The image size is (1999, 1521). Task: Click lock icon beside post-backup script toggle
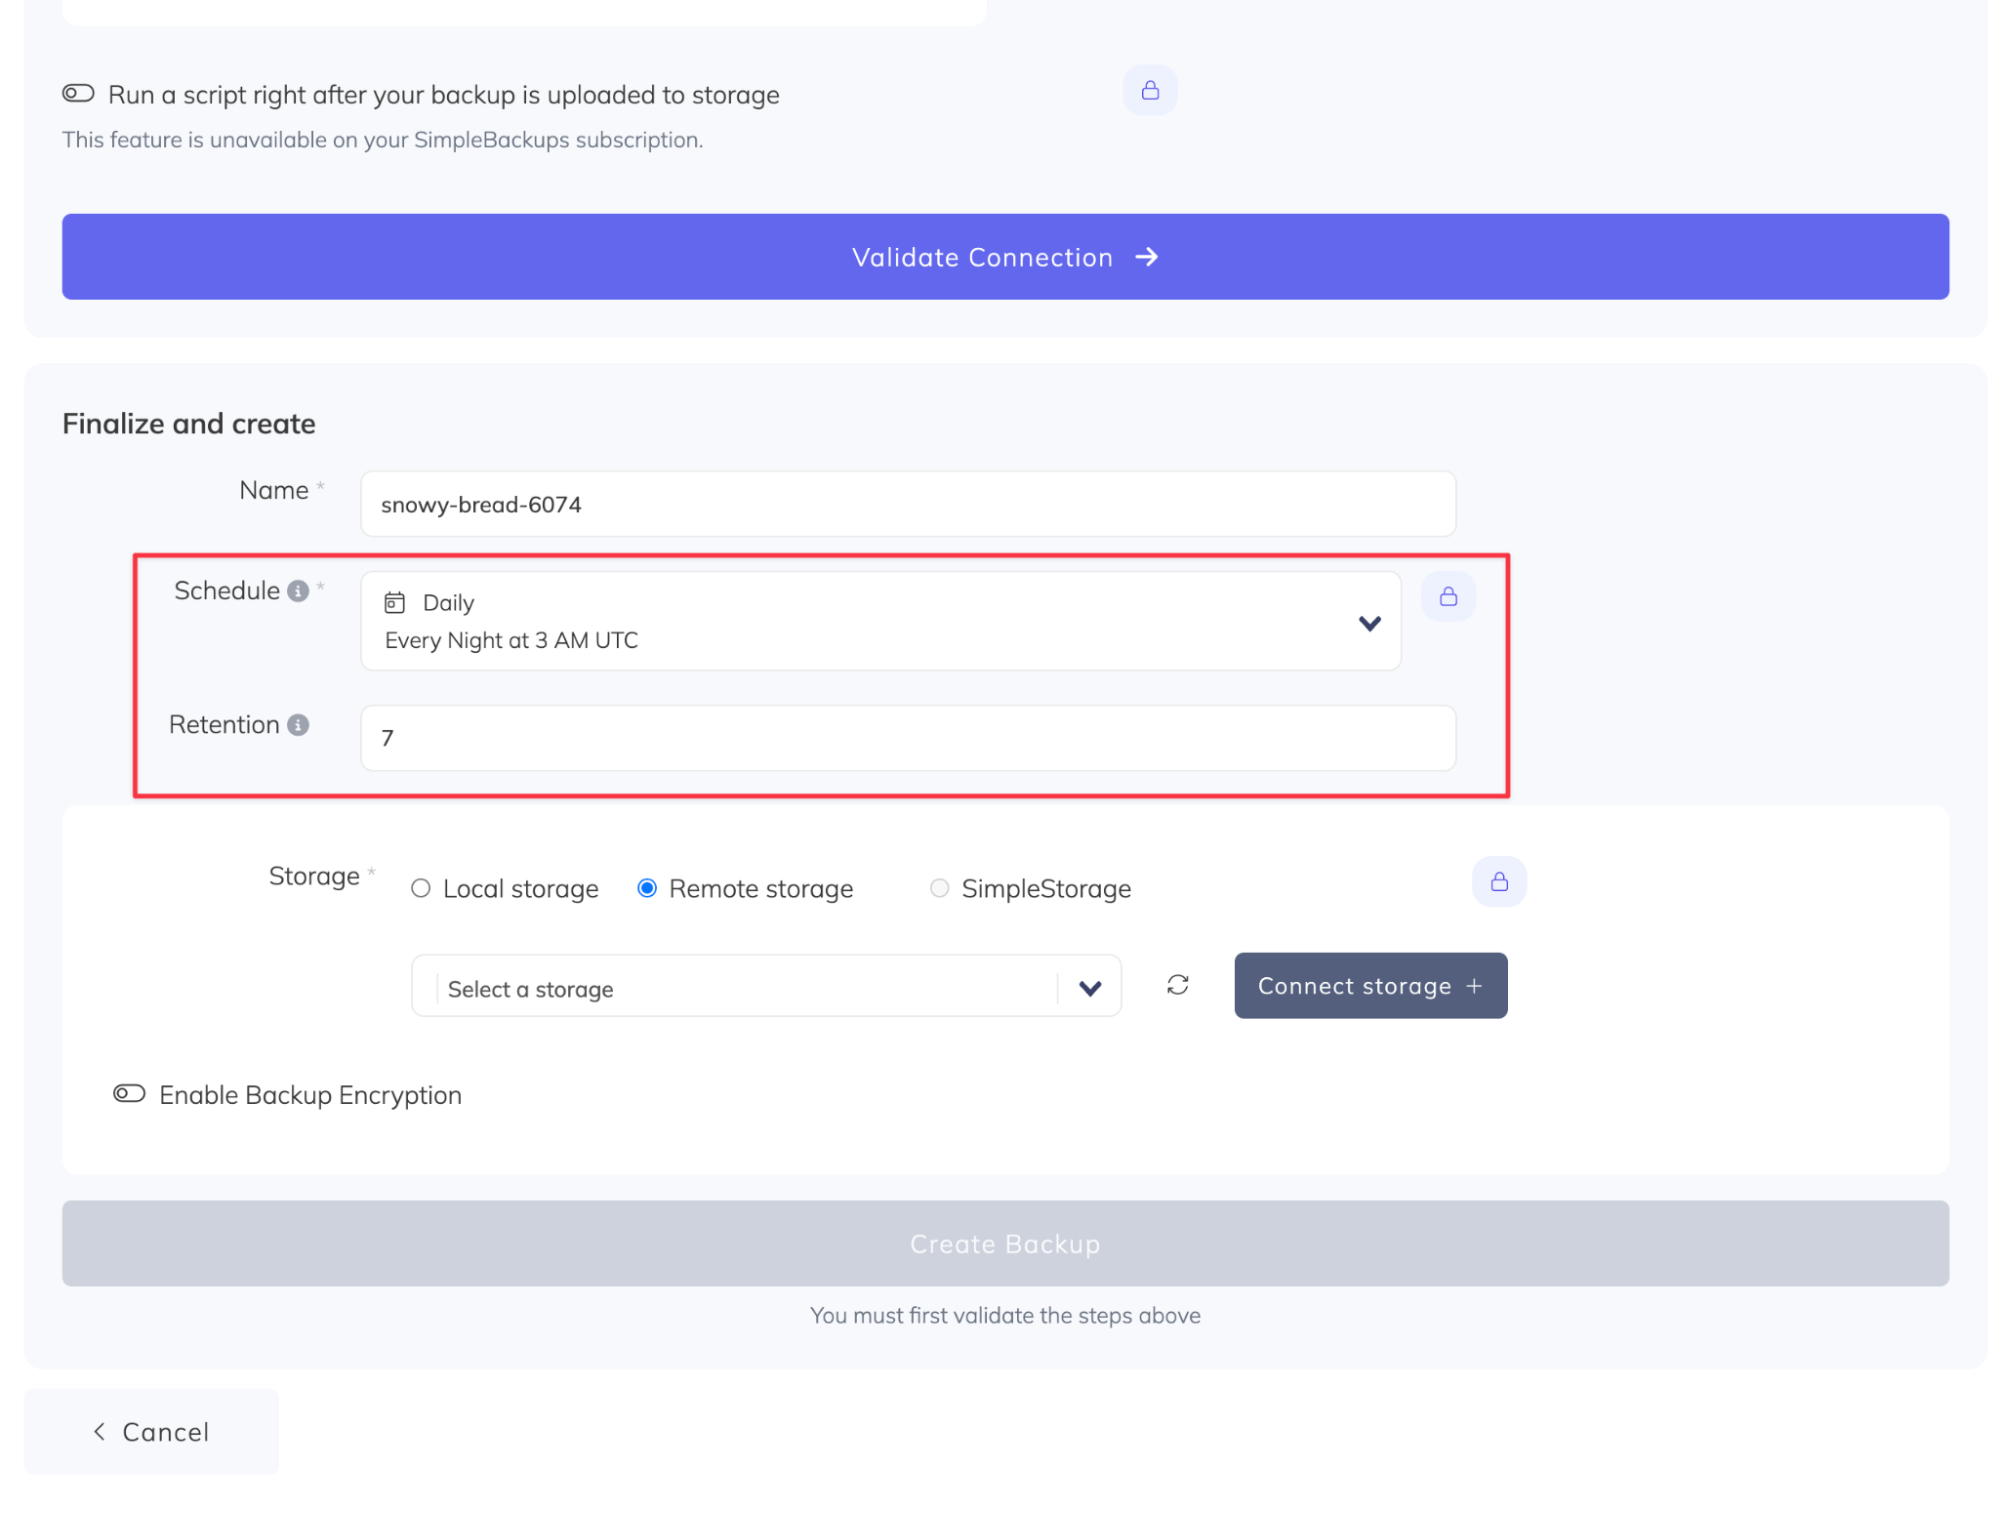(1149, 90)
